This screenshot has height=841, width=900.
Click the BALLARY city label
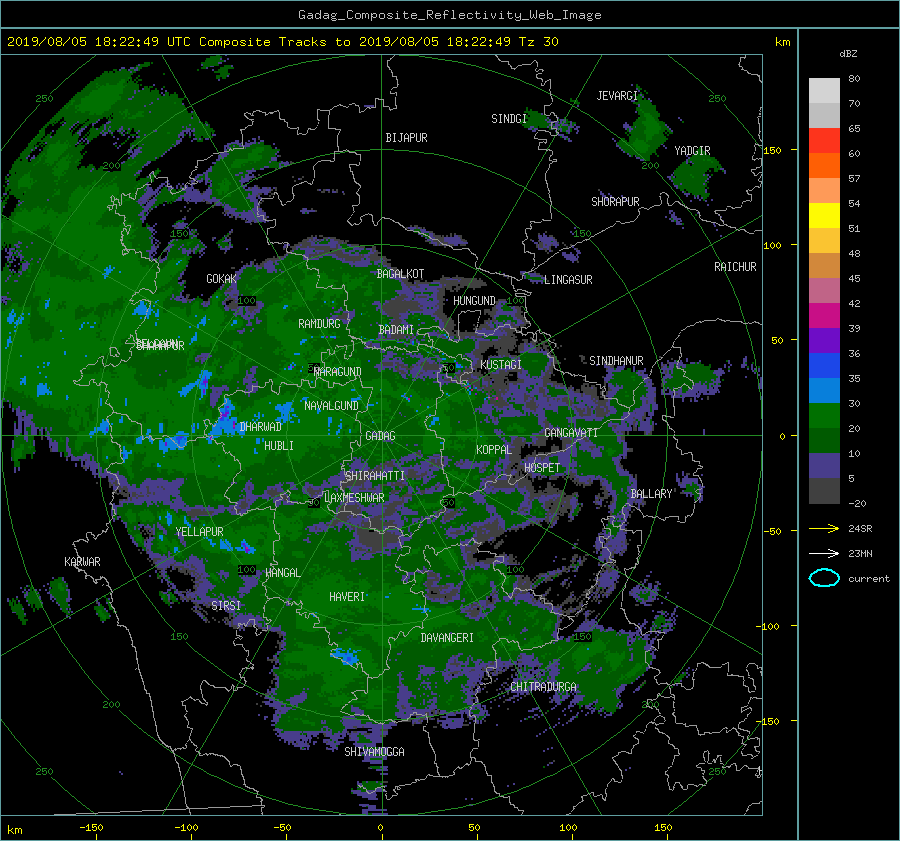[651, 494]
